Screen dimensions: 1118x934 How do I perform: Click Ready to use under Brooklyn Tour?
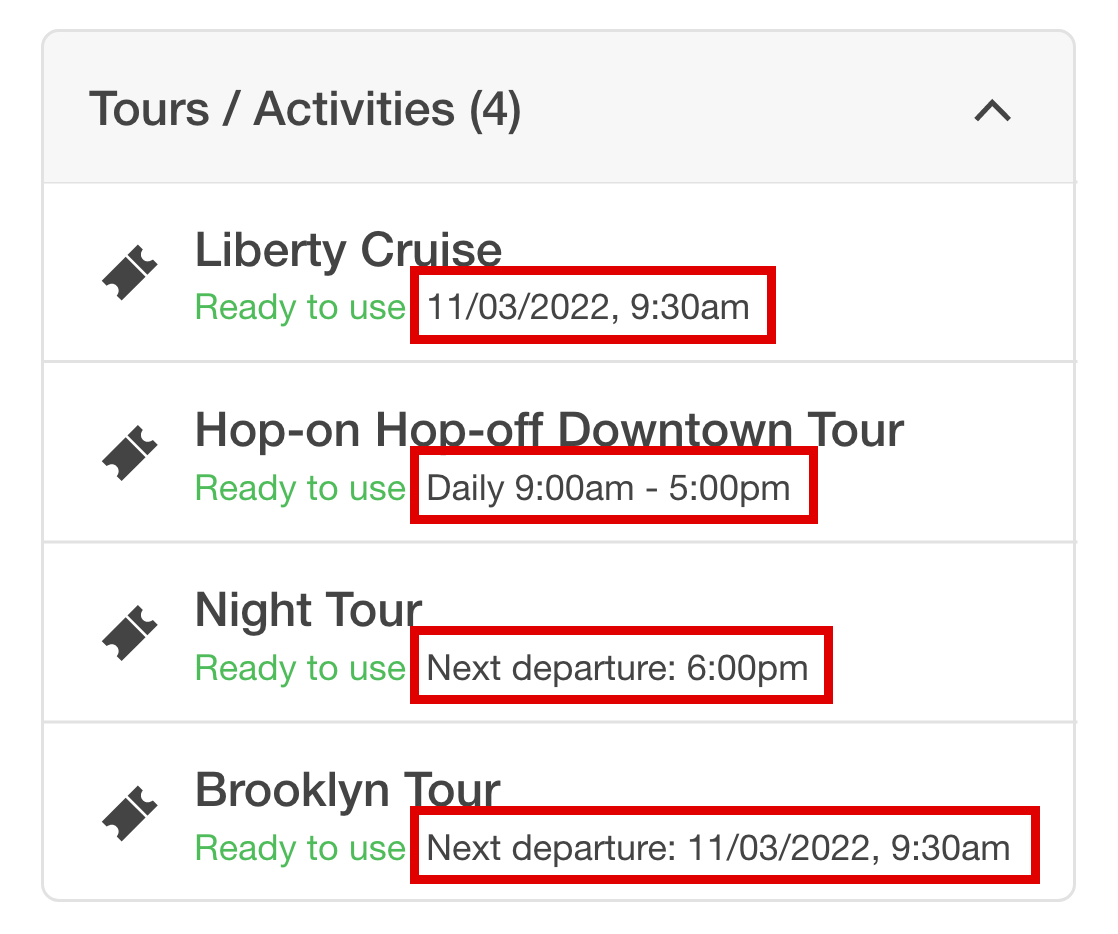[x=300, y=848]
